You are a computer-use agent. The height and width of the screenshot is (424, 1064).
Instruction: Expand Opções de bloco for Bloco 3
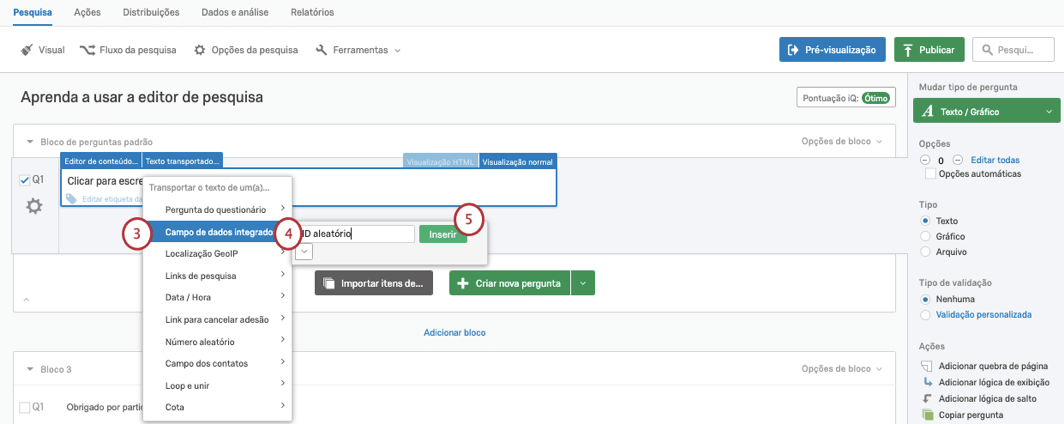842,369
